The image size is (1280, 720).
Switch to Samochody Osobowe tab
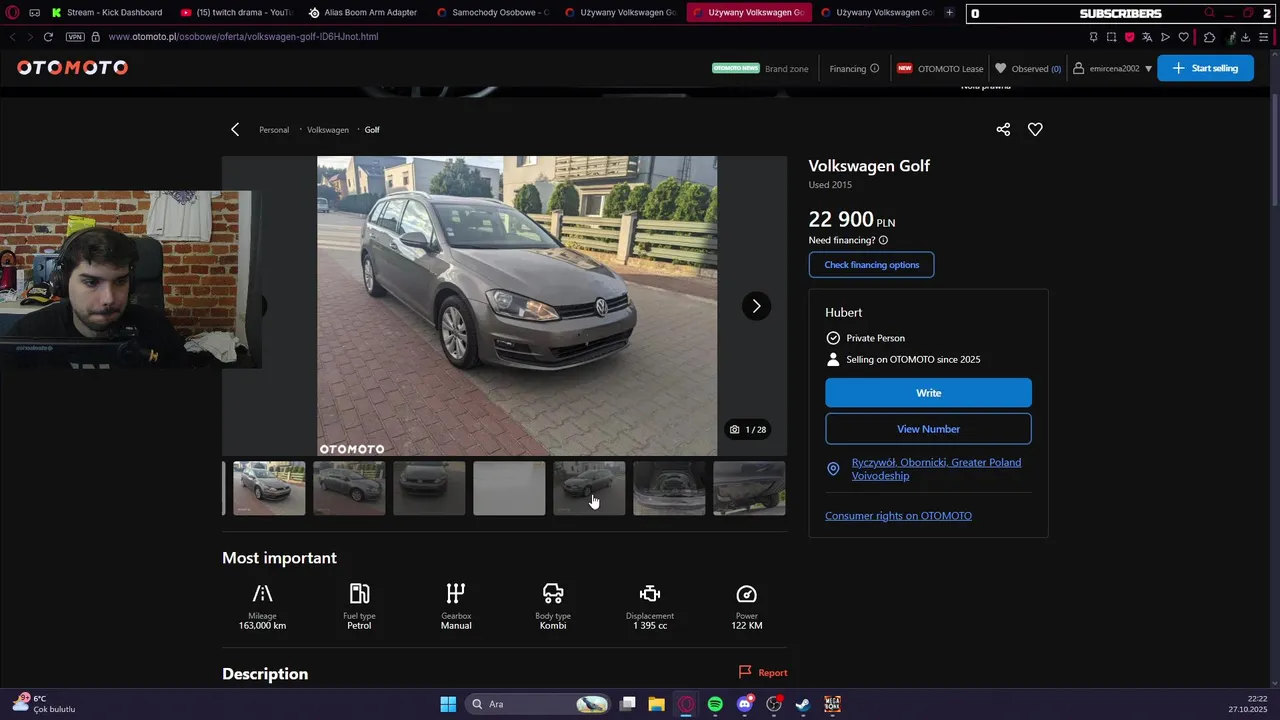(493, 13)
